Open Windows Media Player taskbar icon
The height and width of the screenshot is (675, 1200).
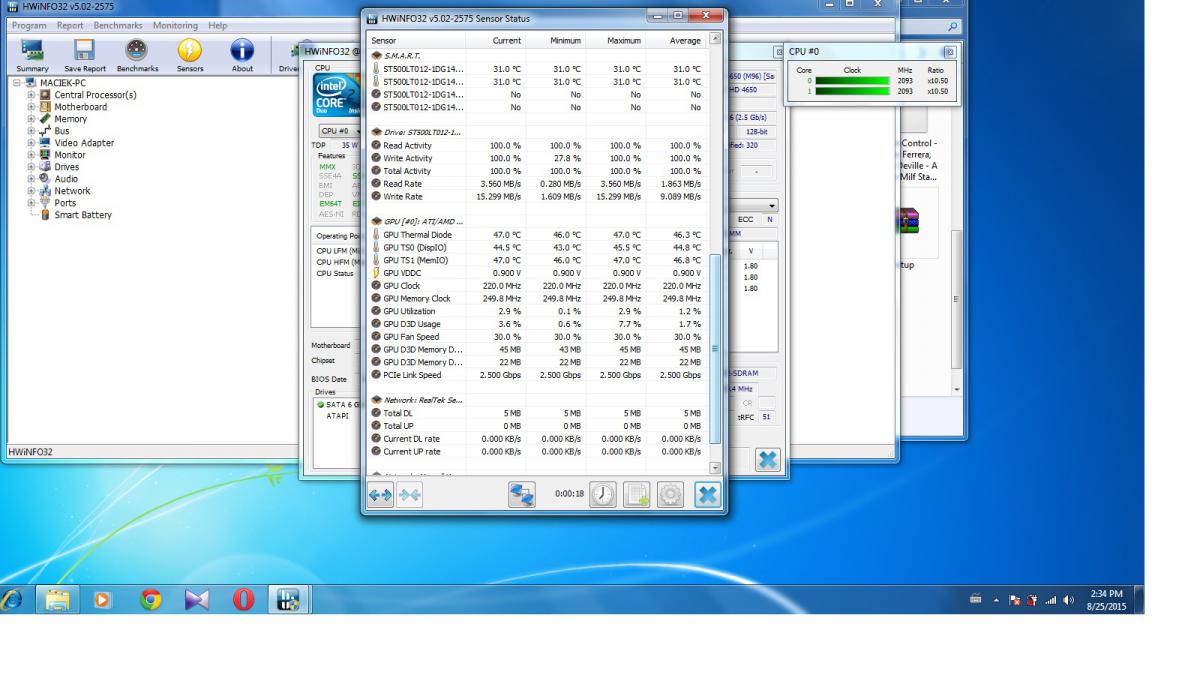pos(102,599)
